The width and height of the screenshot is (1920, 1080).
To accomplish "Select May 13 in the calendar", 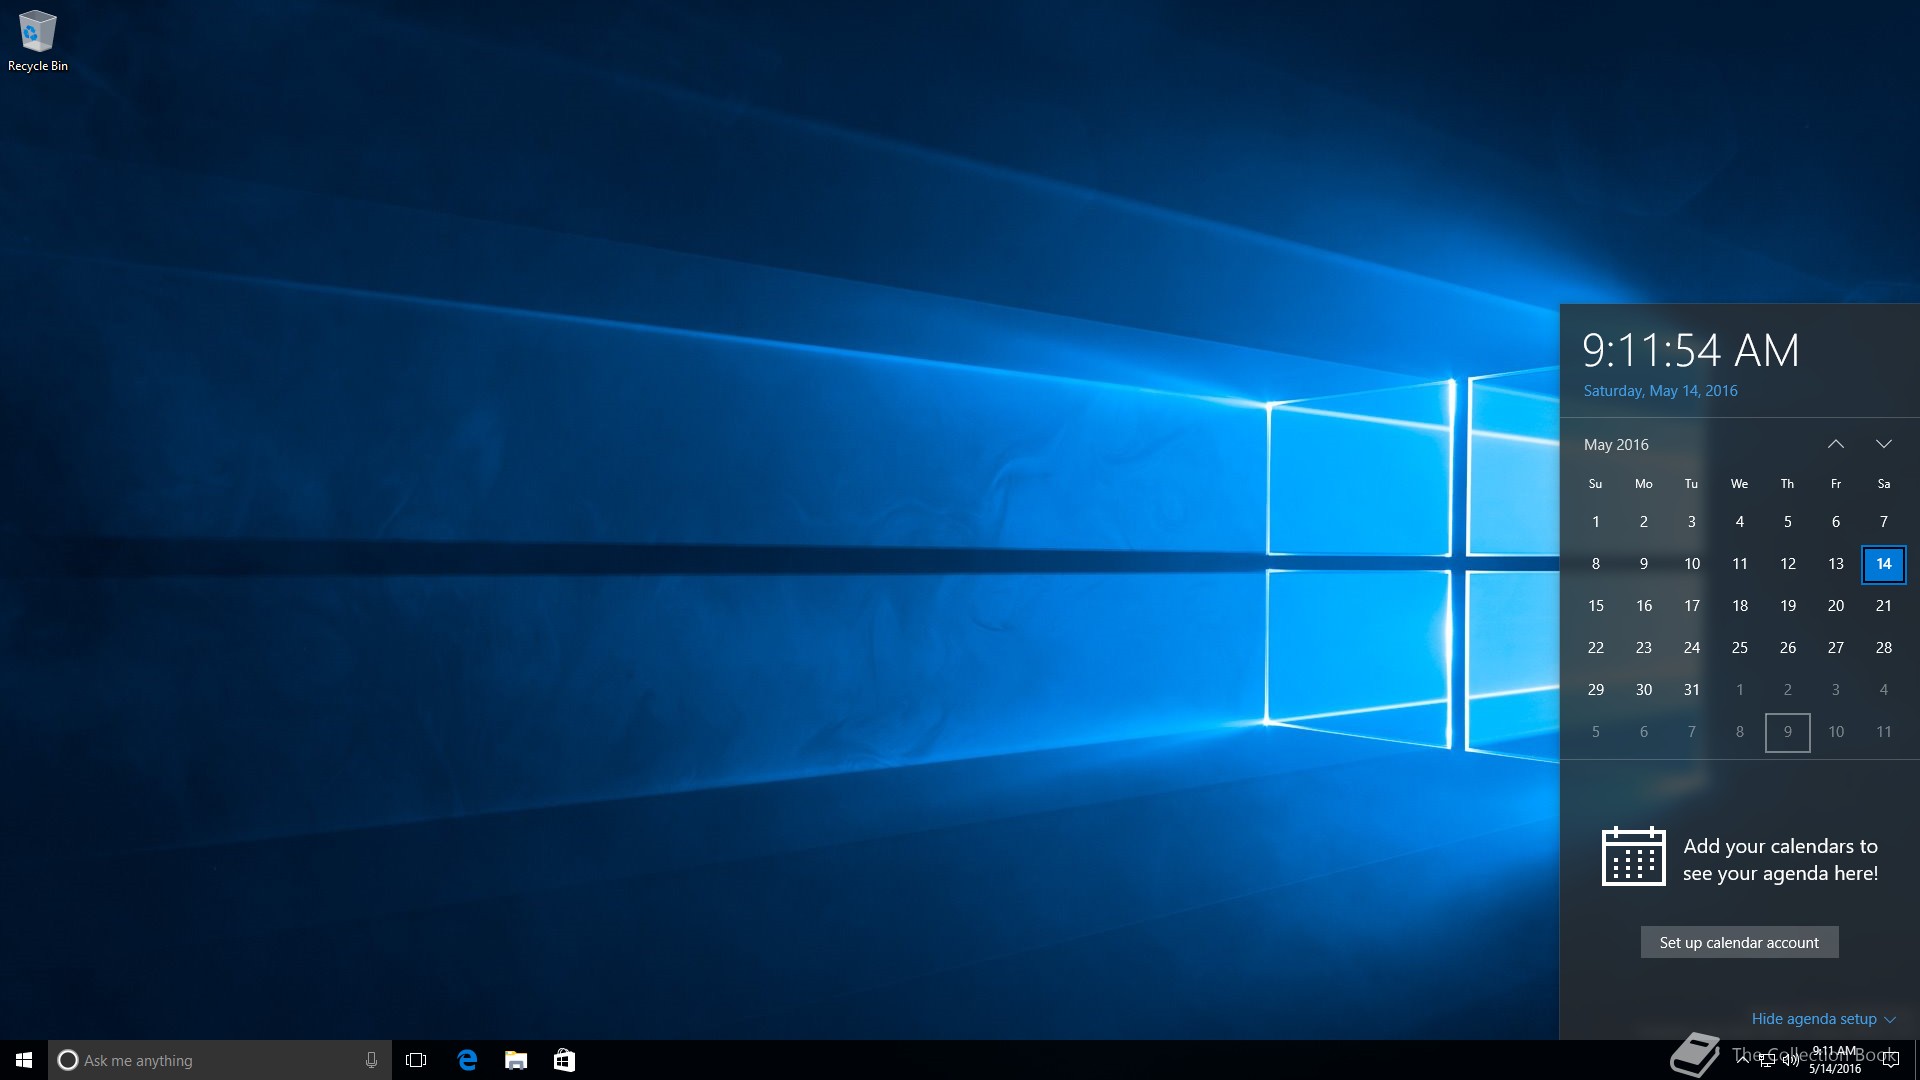I will [x=1836, y=564].
